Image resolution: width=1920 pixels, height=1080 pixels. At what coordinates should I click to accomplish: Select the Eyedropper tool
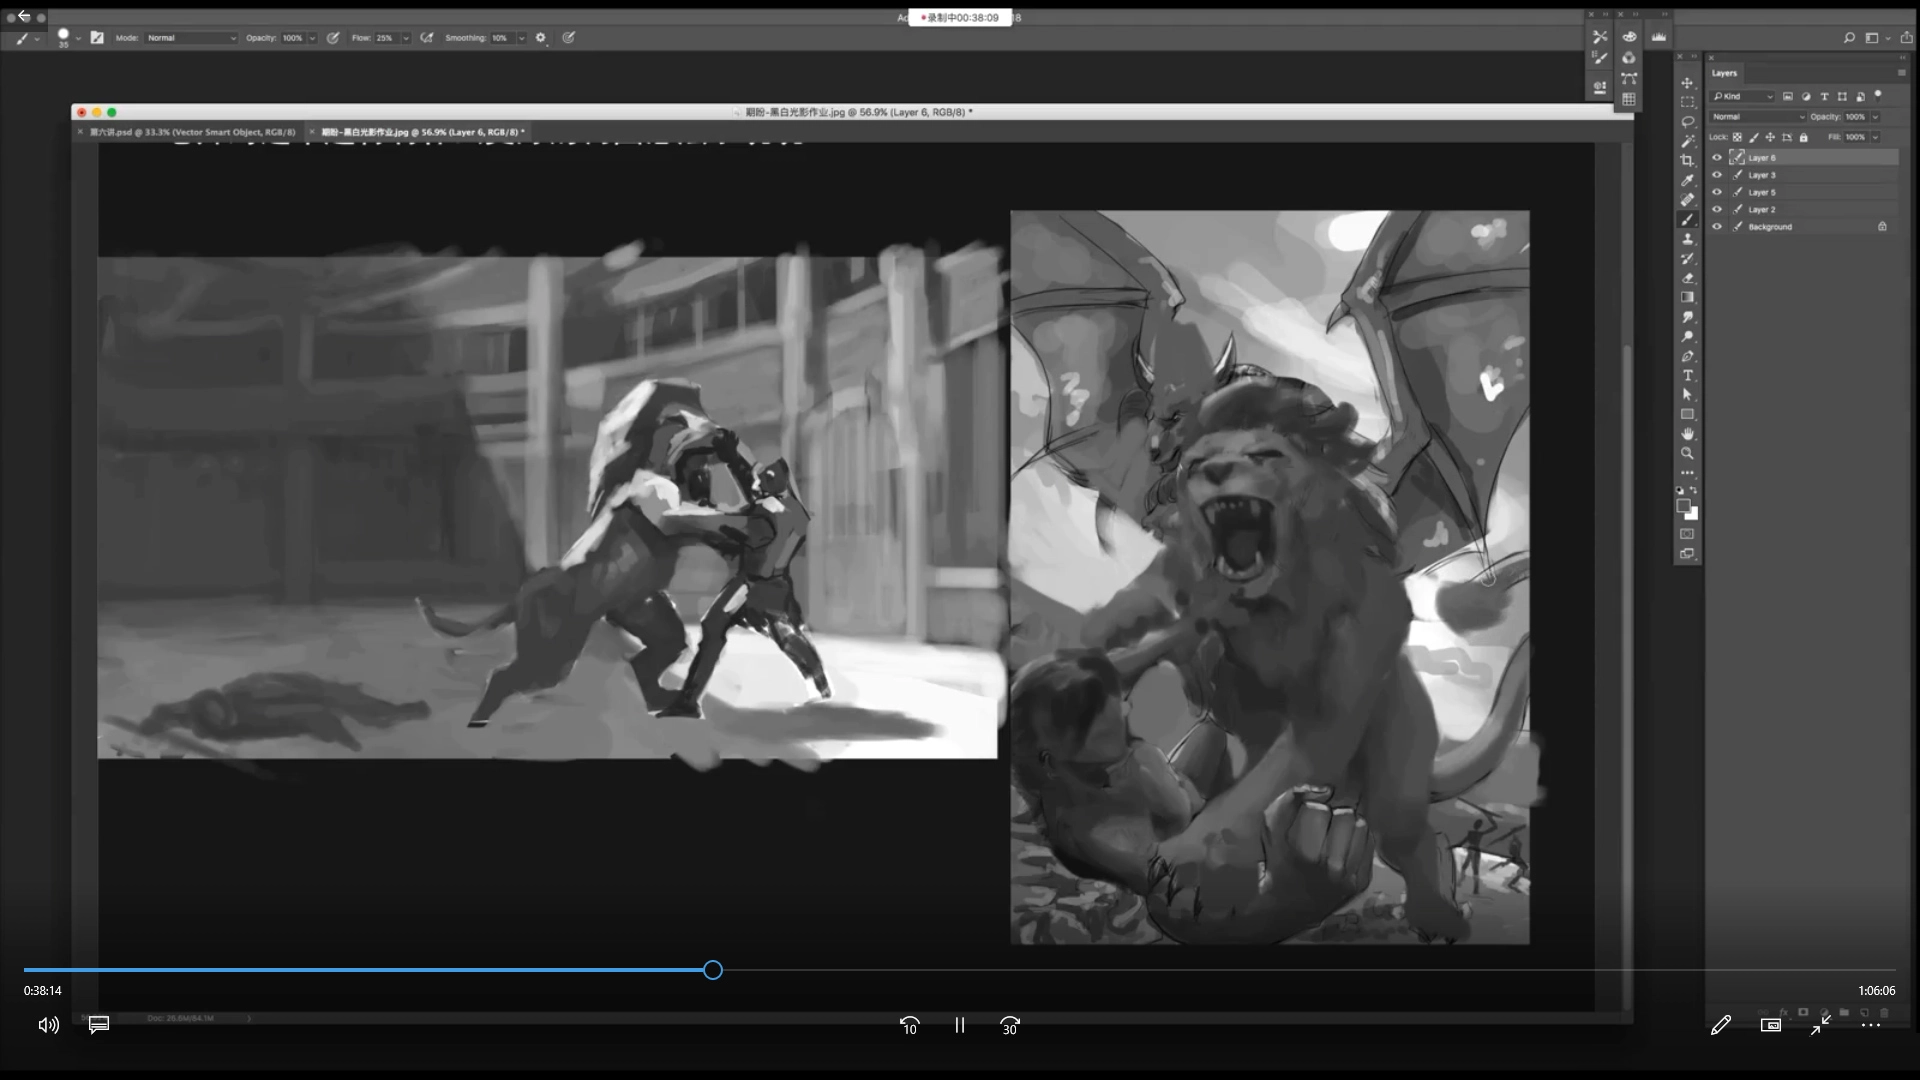[x=1687, y=180]
